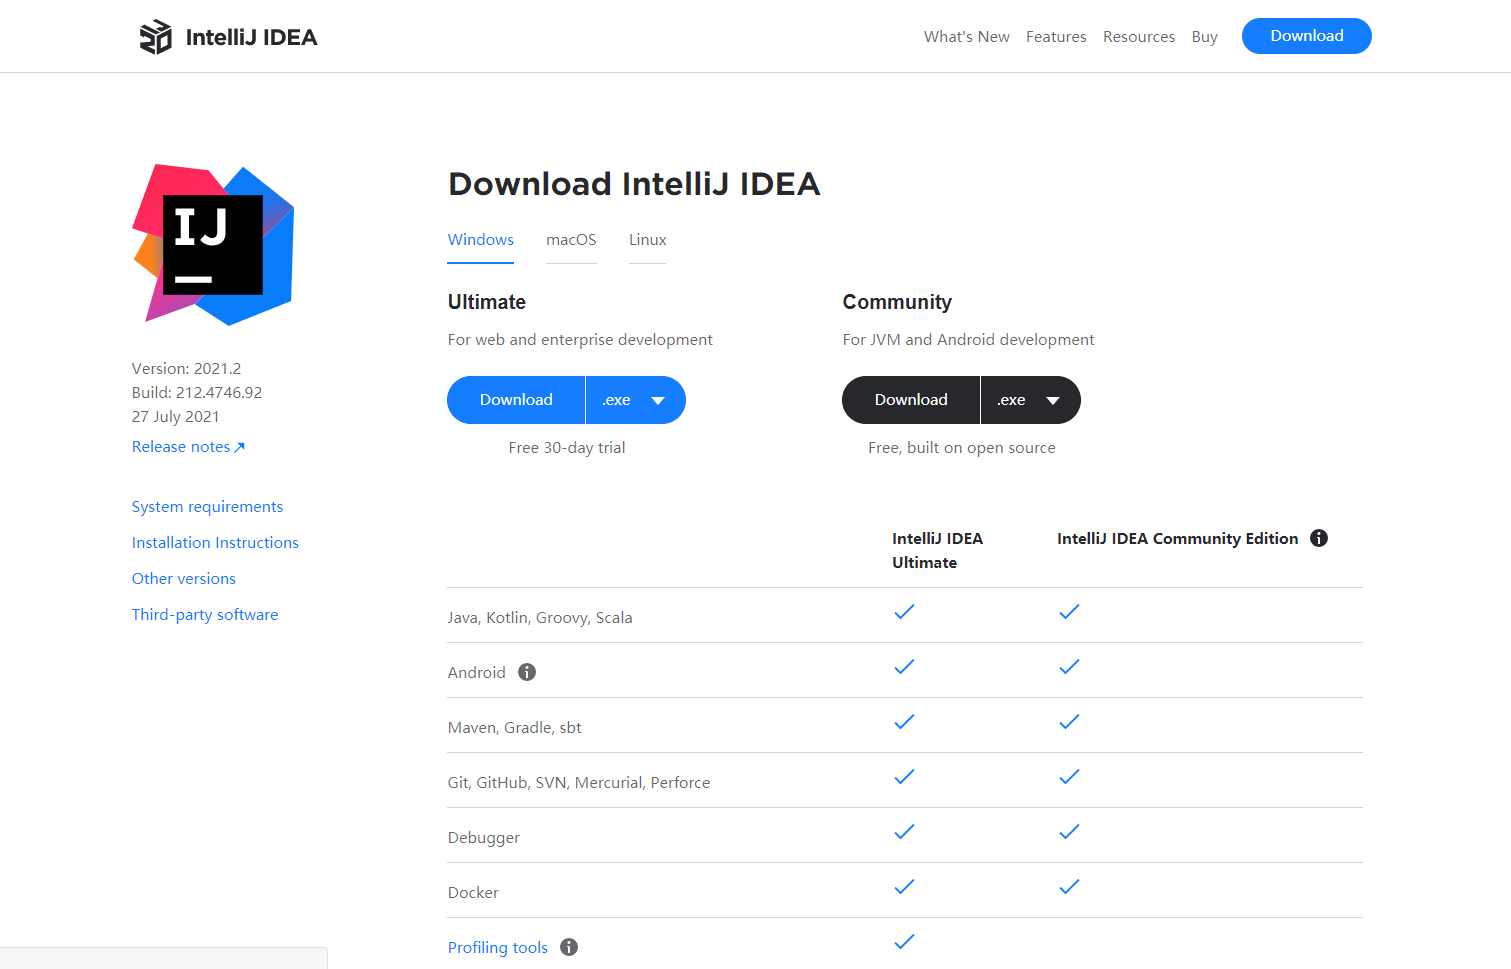Click 'IntelliJ IDEA Ultimate' column header
Image resolution: width=1511 pixels, height=969 pixels.
(x=938, y=551)
